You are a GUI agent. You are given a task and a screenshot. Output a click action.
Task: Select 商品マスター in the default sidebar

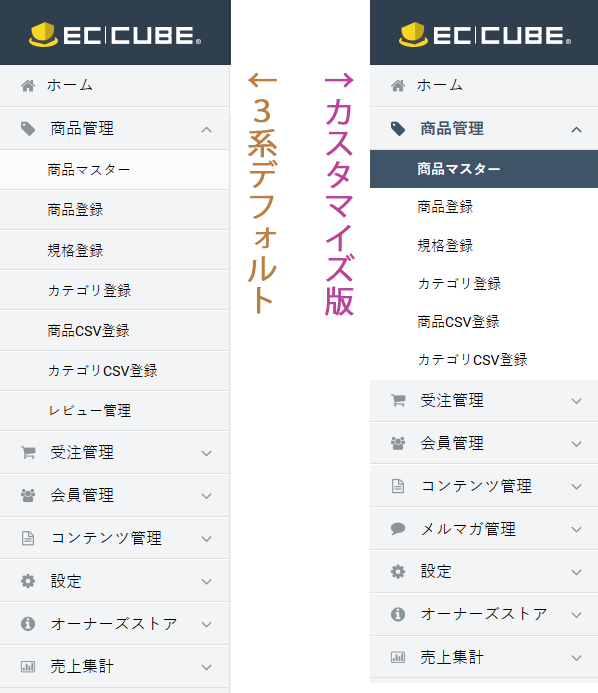(x=114, y=170)
